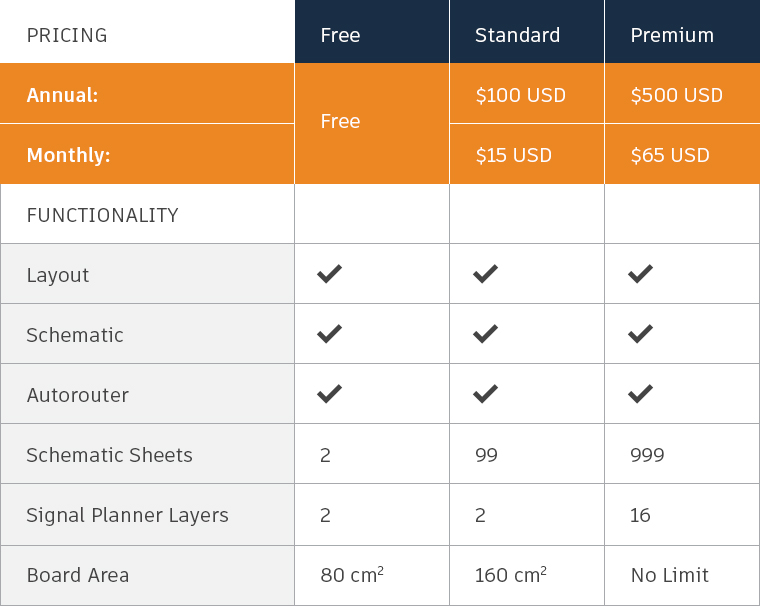This screenshot has width=760, height=606.
Task: Click the Board Area row label
Action: click(x=78, y=575)
